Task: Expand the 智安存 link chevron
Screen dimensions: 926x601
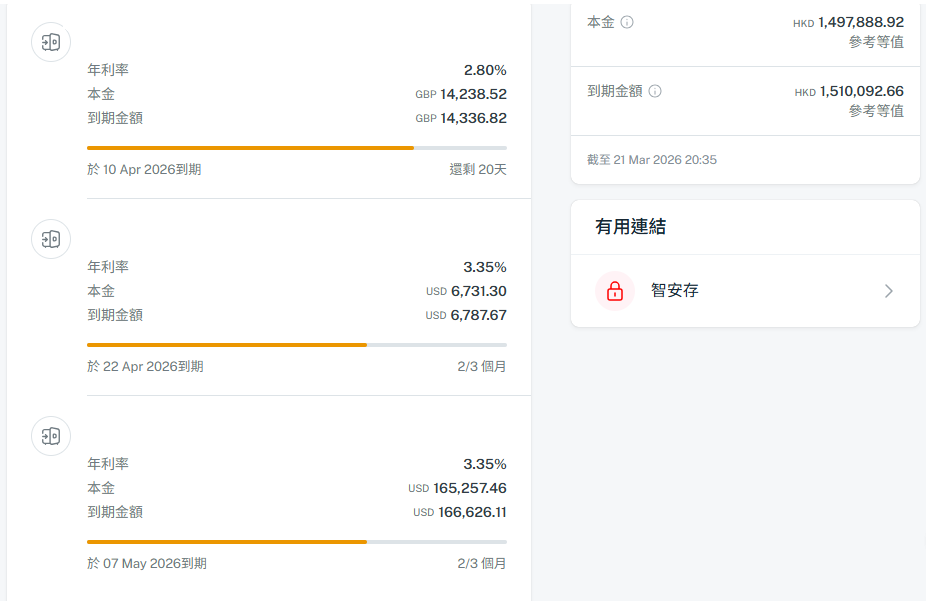Action: 889,291
